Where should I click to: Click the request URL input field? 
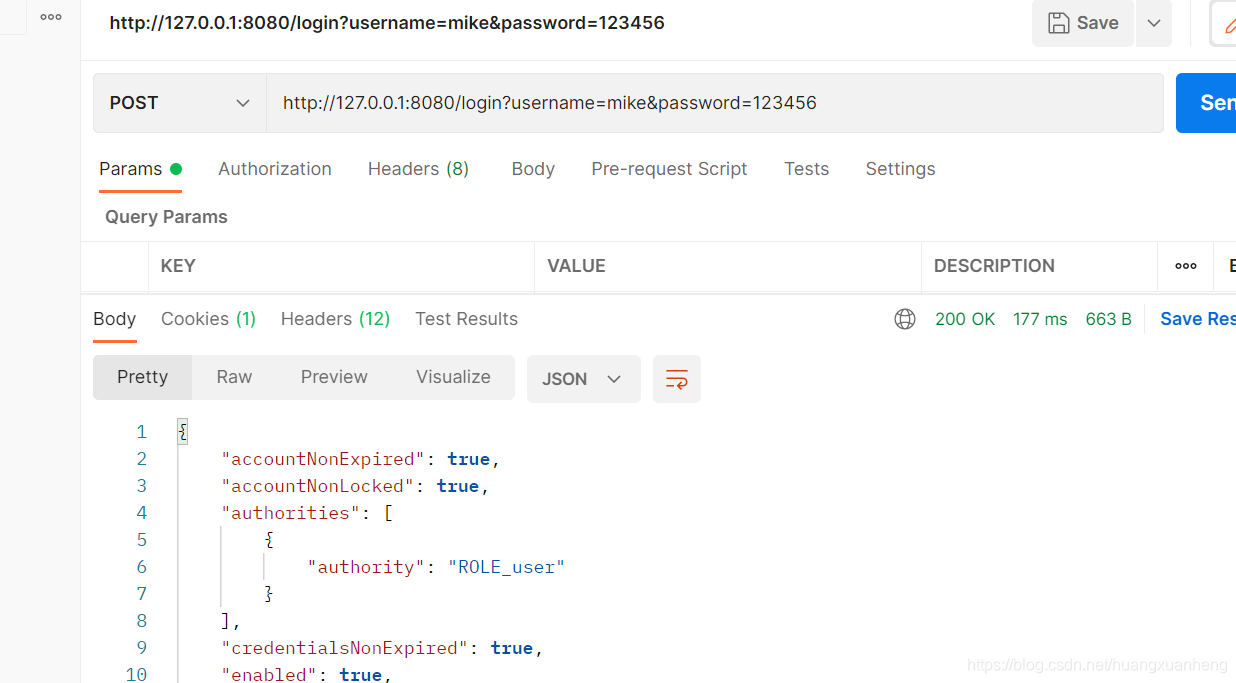click(x=714, y=103)
